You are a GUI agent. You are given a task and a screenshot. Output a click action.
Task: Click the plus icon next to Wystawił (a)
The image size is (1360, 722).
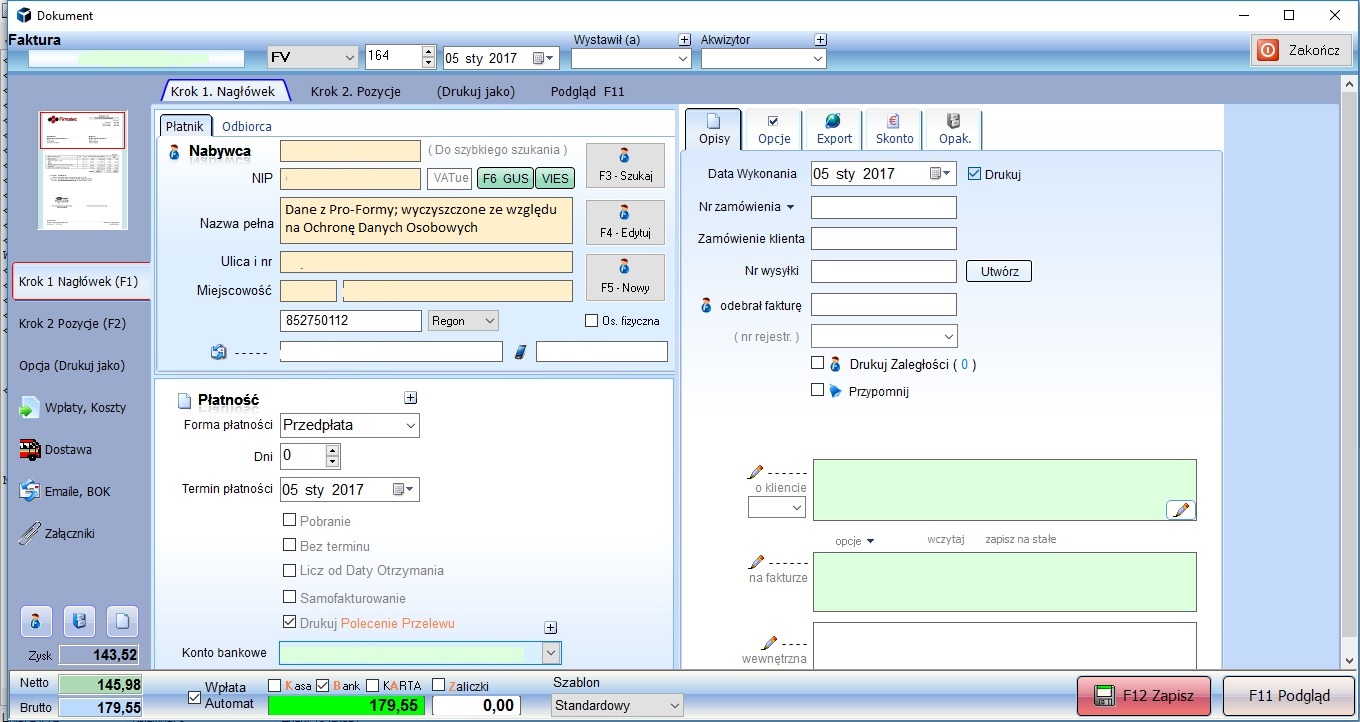click(685, 40)
